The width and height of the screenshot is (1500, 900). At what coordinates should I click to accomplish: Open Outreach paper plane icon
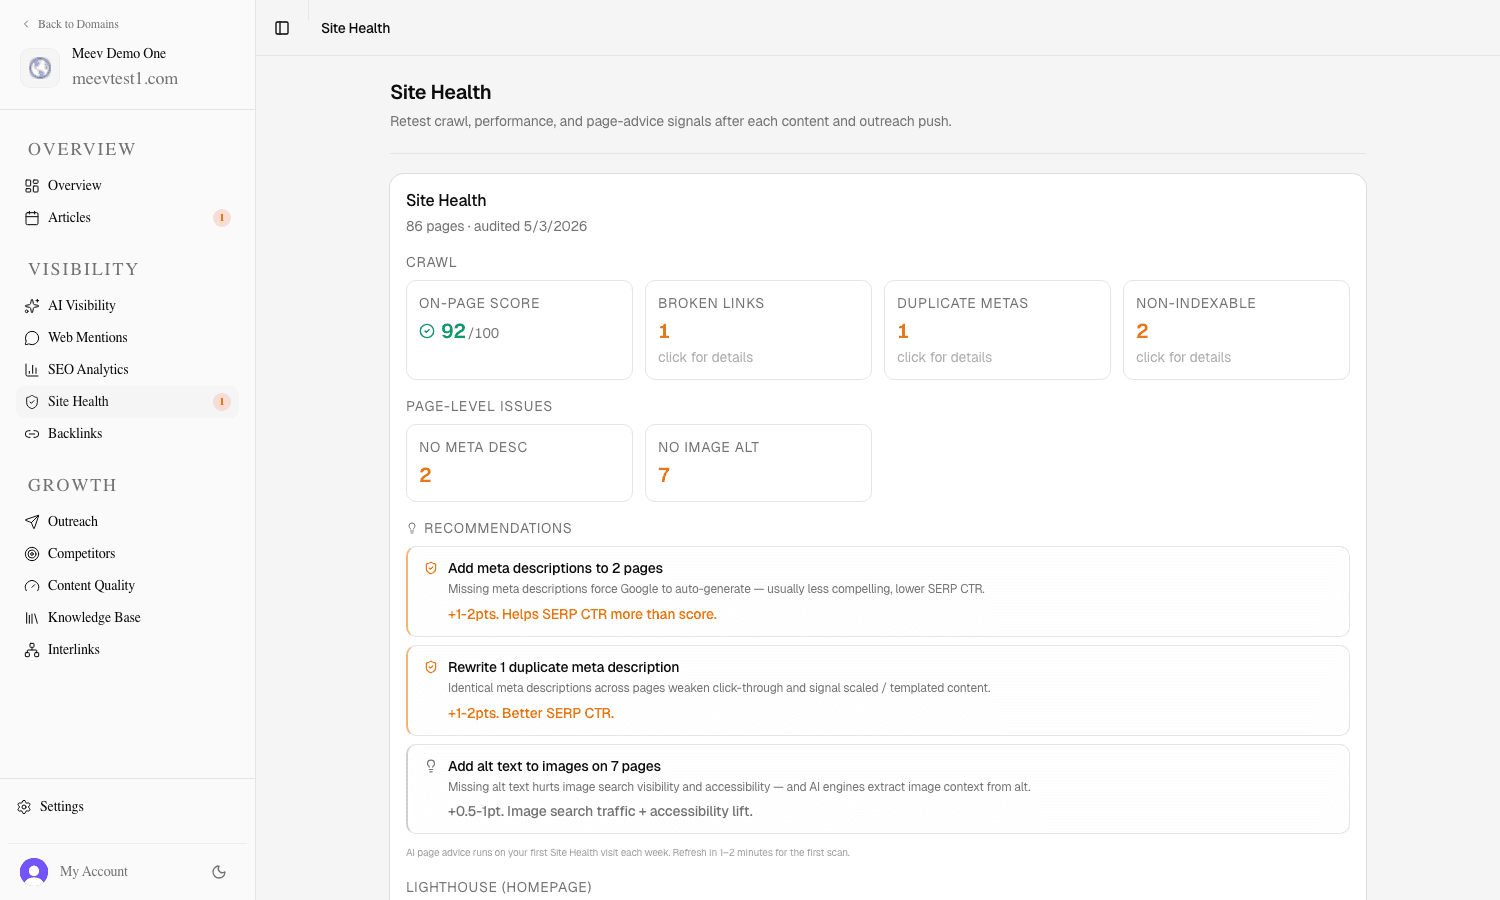(x=32, y=522)
